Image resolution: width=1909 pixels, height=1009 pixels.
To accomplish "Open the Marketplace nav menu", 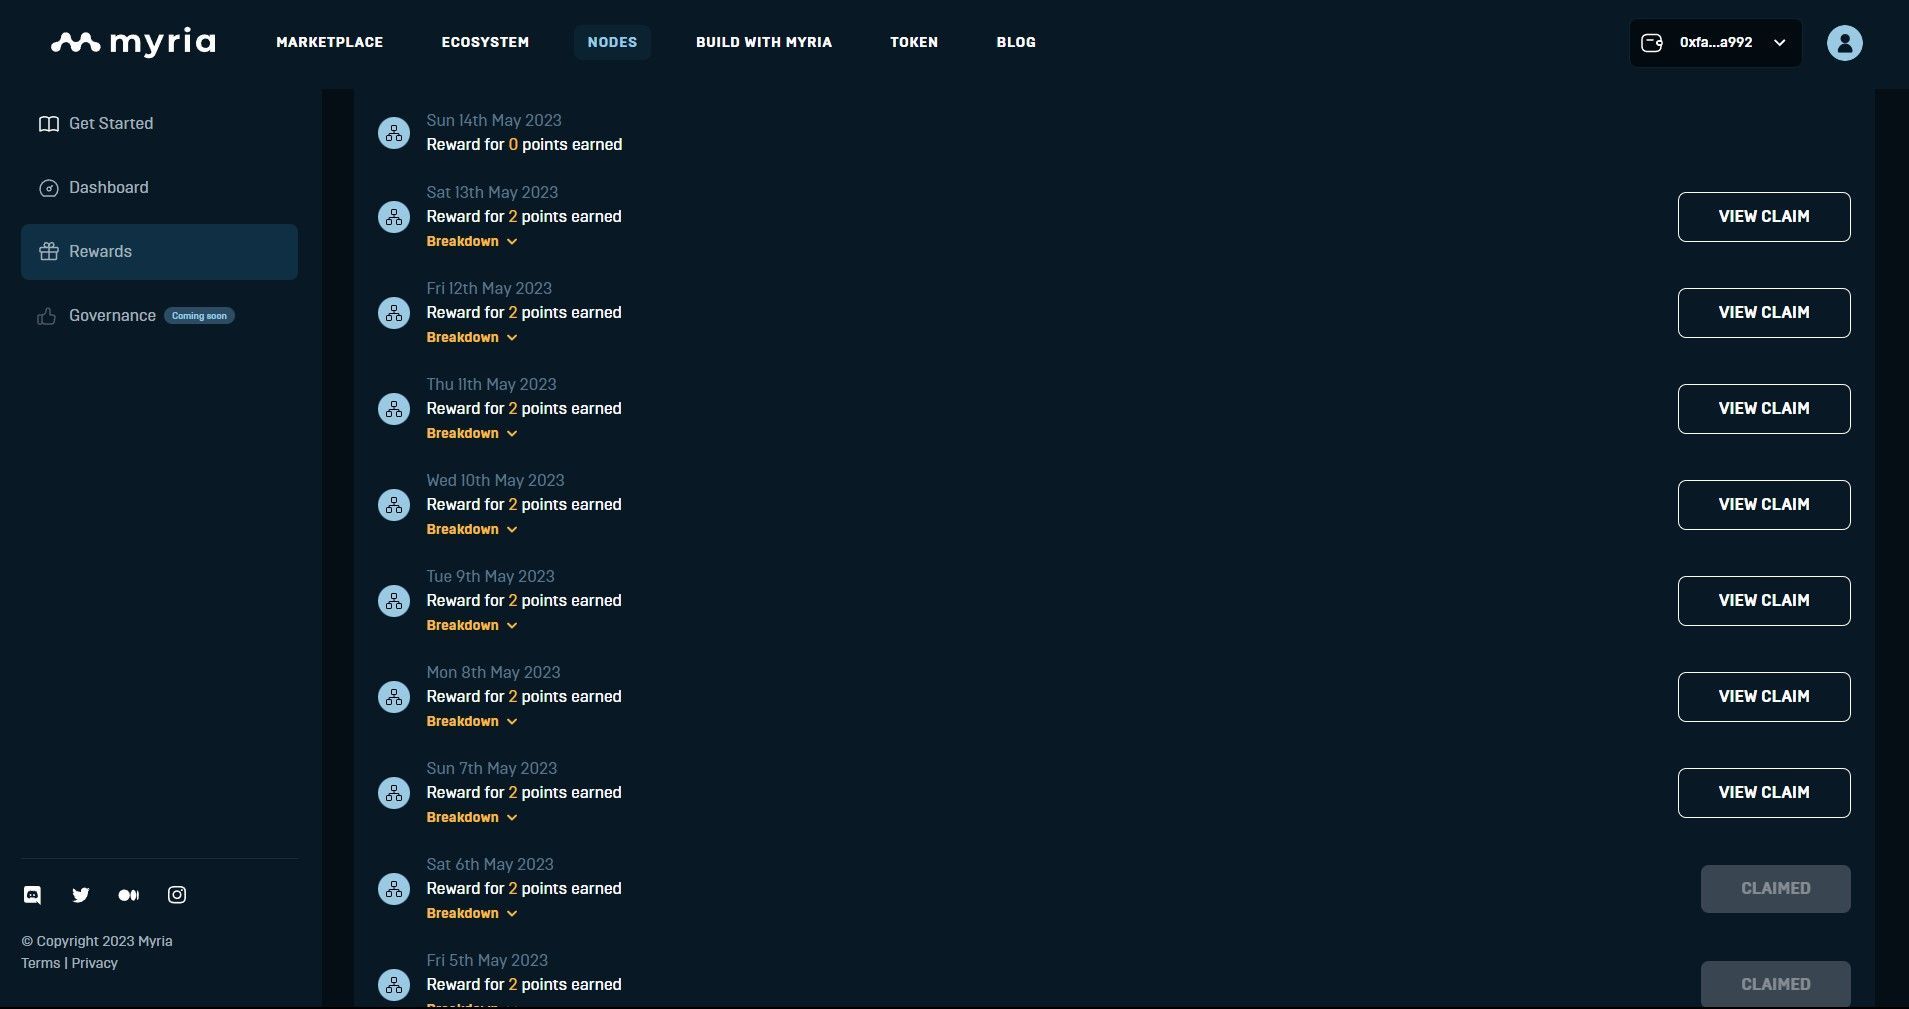I will 329,42.
